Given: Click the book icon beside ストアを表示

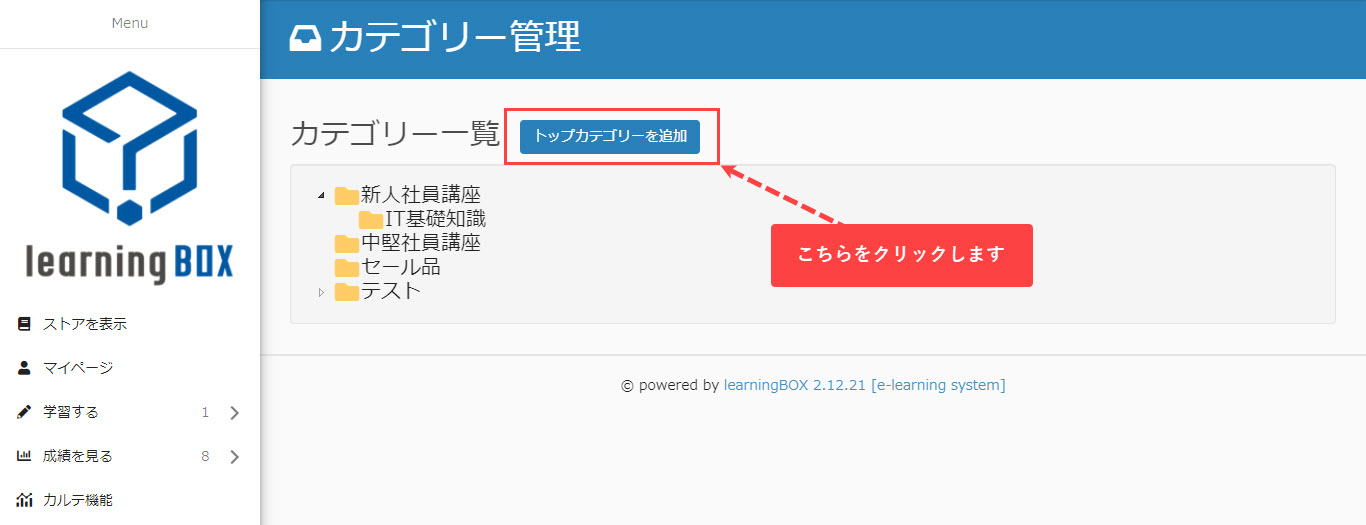Looking at the screenshot, I should tap(25, 324).
